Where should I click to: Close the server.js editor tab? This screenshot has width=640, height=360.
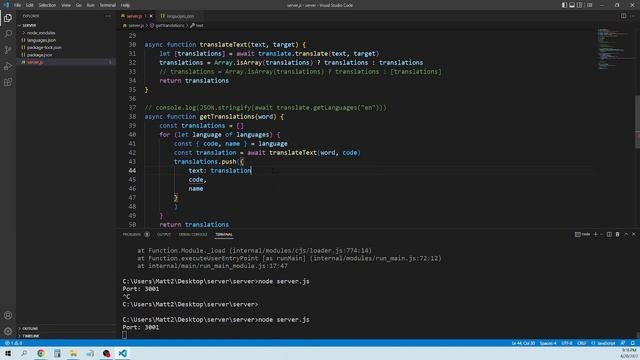151,16
